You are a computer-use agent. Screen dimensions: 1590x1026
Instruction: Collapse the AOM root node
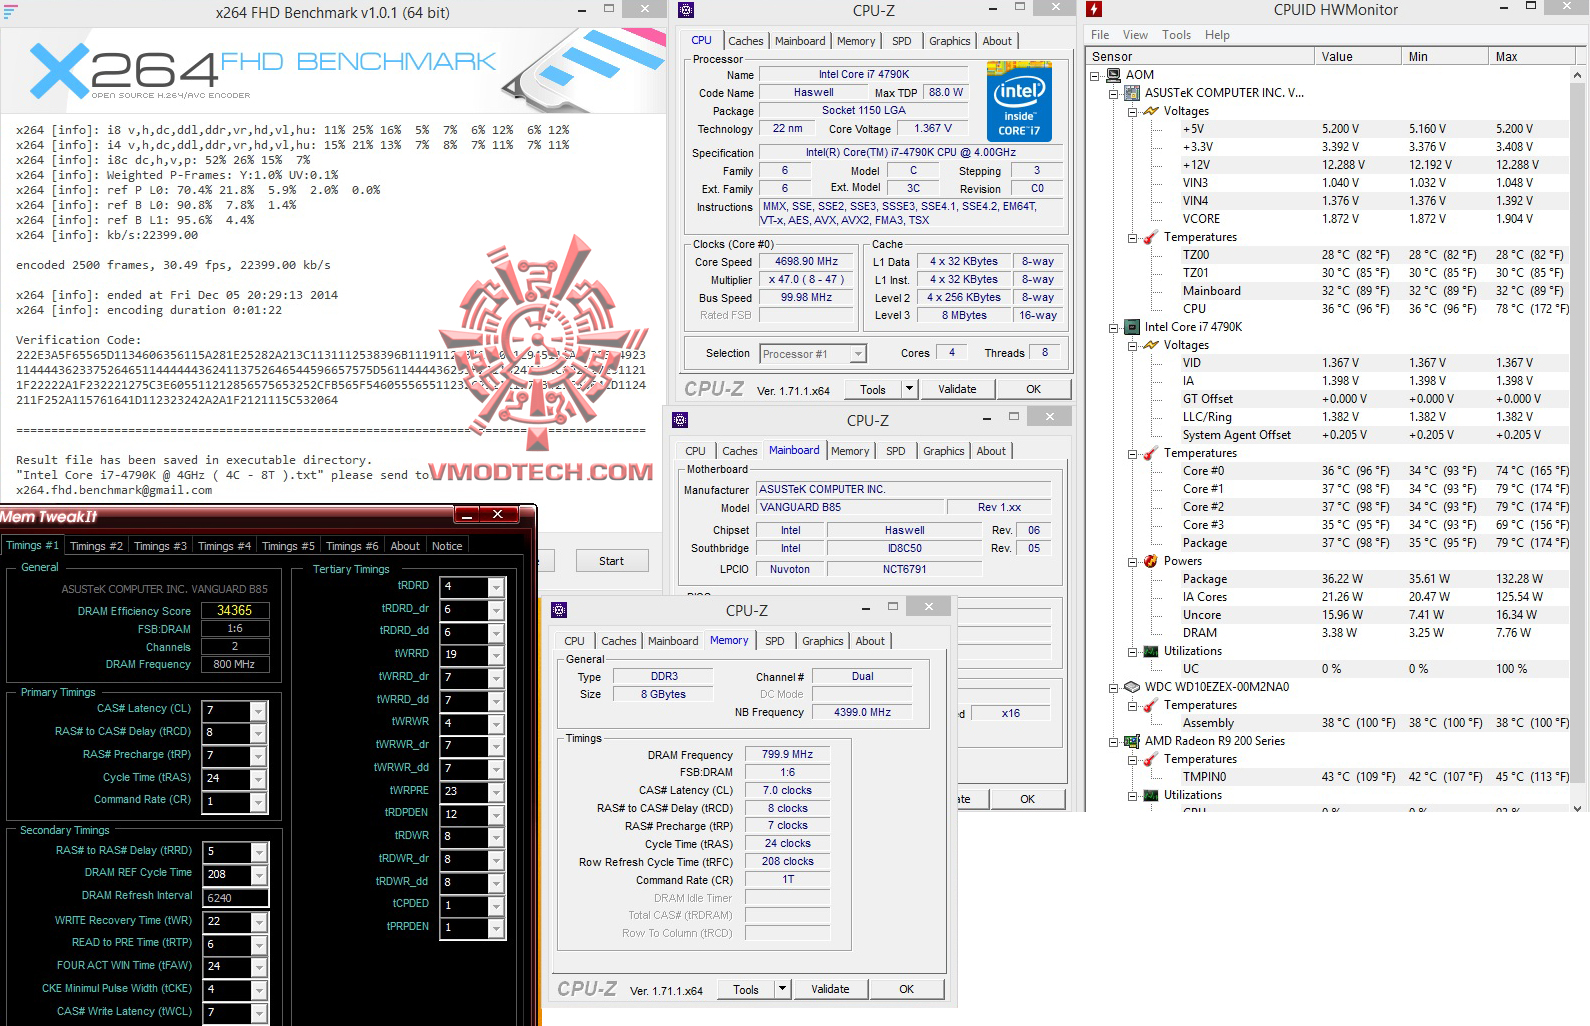(1095, 75)
